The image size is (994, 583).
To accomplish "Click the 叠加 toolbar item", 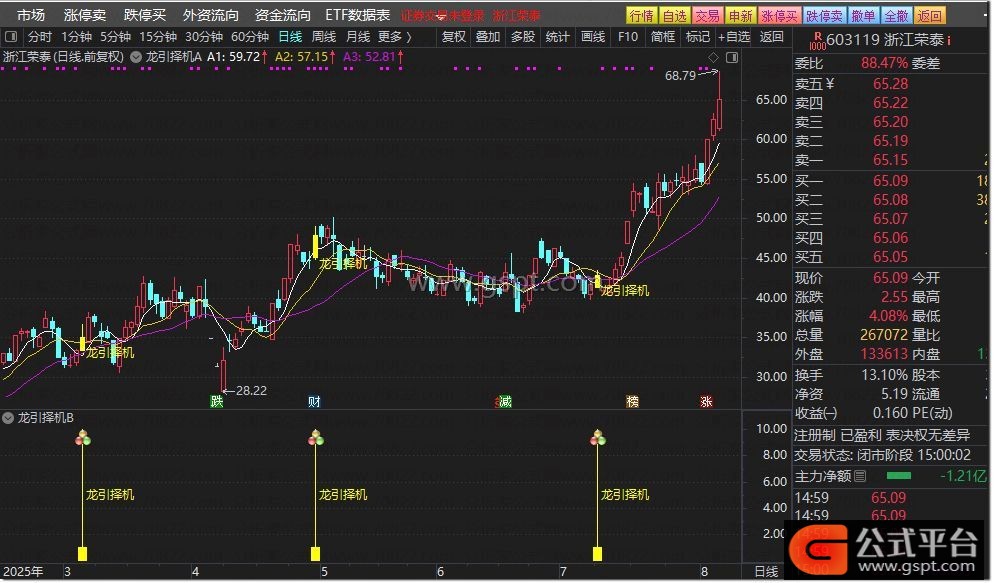I will [x=488, y=37].
